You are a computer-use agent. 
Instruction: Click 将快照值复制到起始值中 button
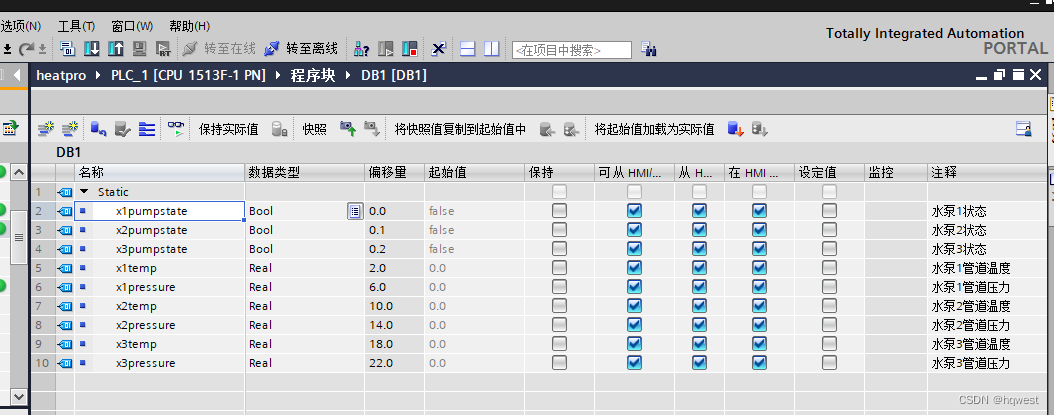[460, 129]
